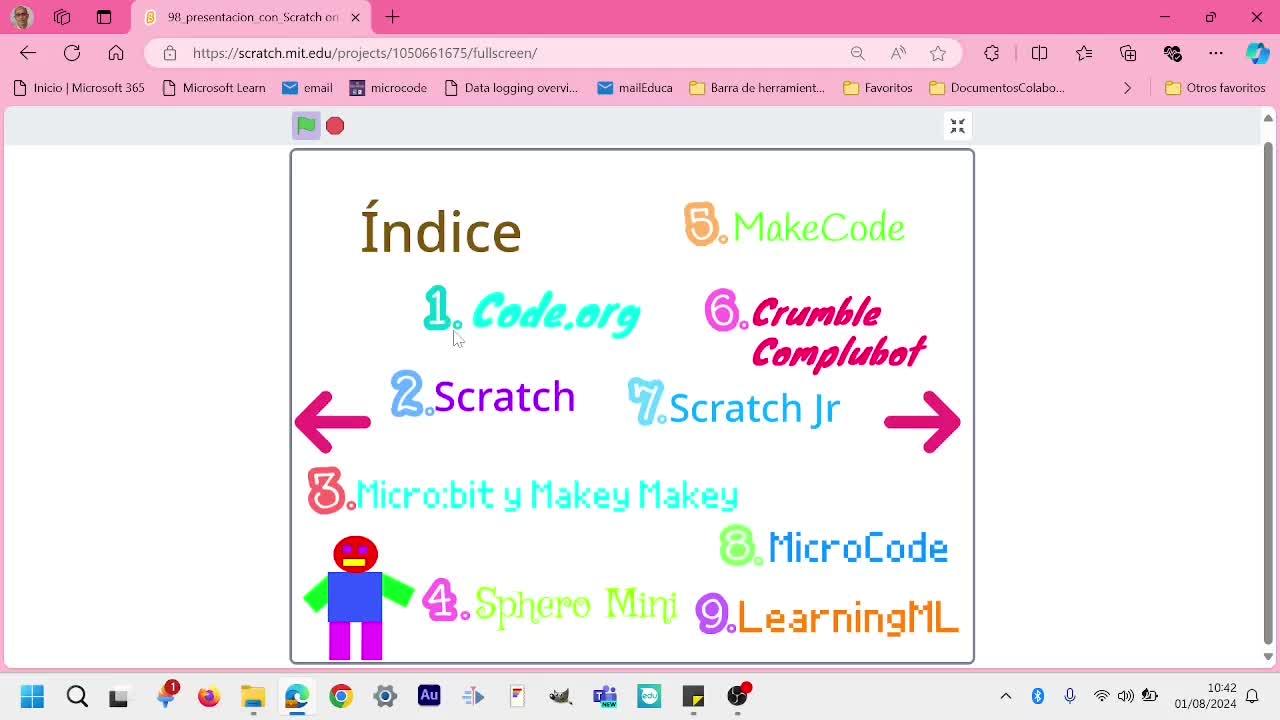Open a new browser tab
This screenshot has height=720, width=1280.
pyautogui.click(x=392, y=17)
